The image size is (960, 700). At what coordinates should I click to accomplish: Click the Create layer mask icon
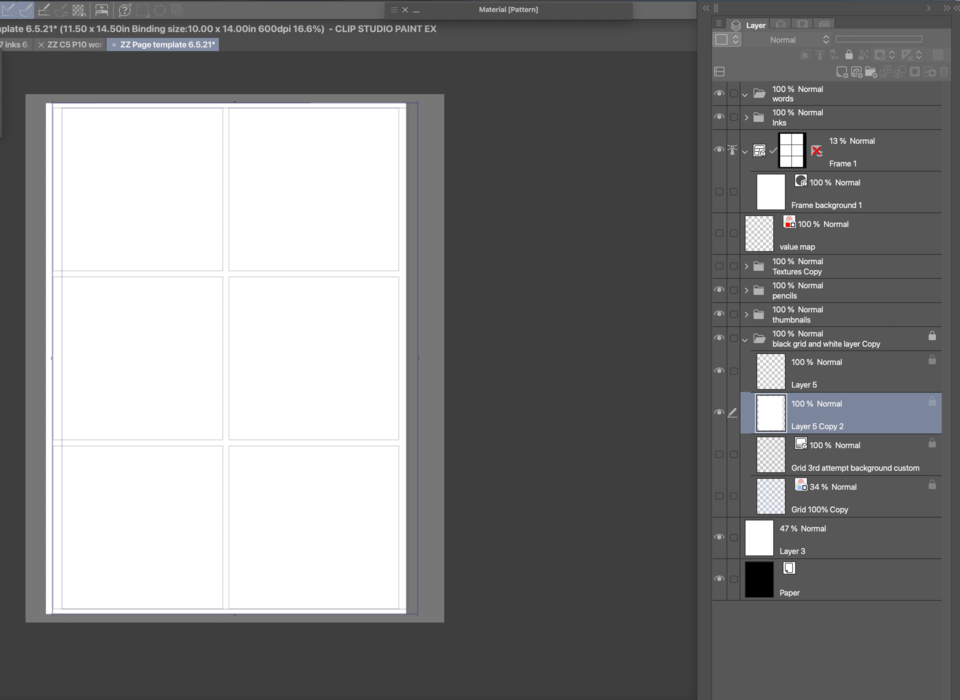915,72
